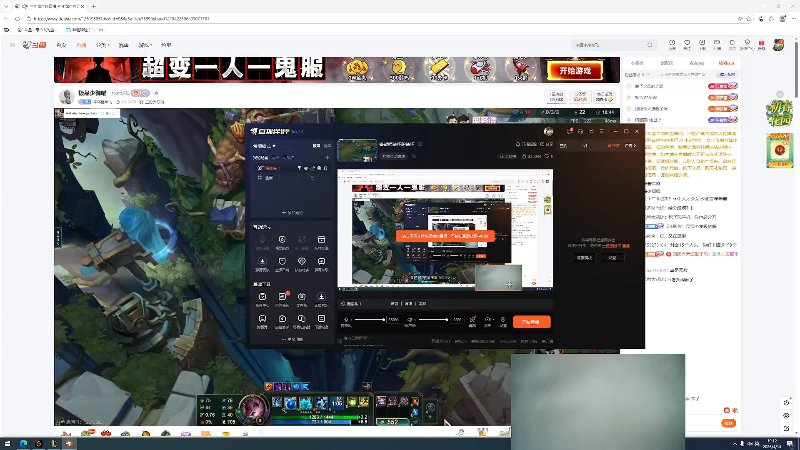The width and height of the screenshot is (800, 450).
Task: Click the send button below the chat input
Action: (729, 423)
